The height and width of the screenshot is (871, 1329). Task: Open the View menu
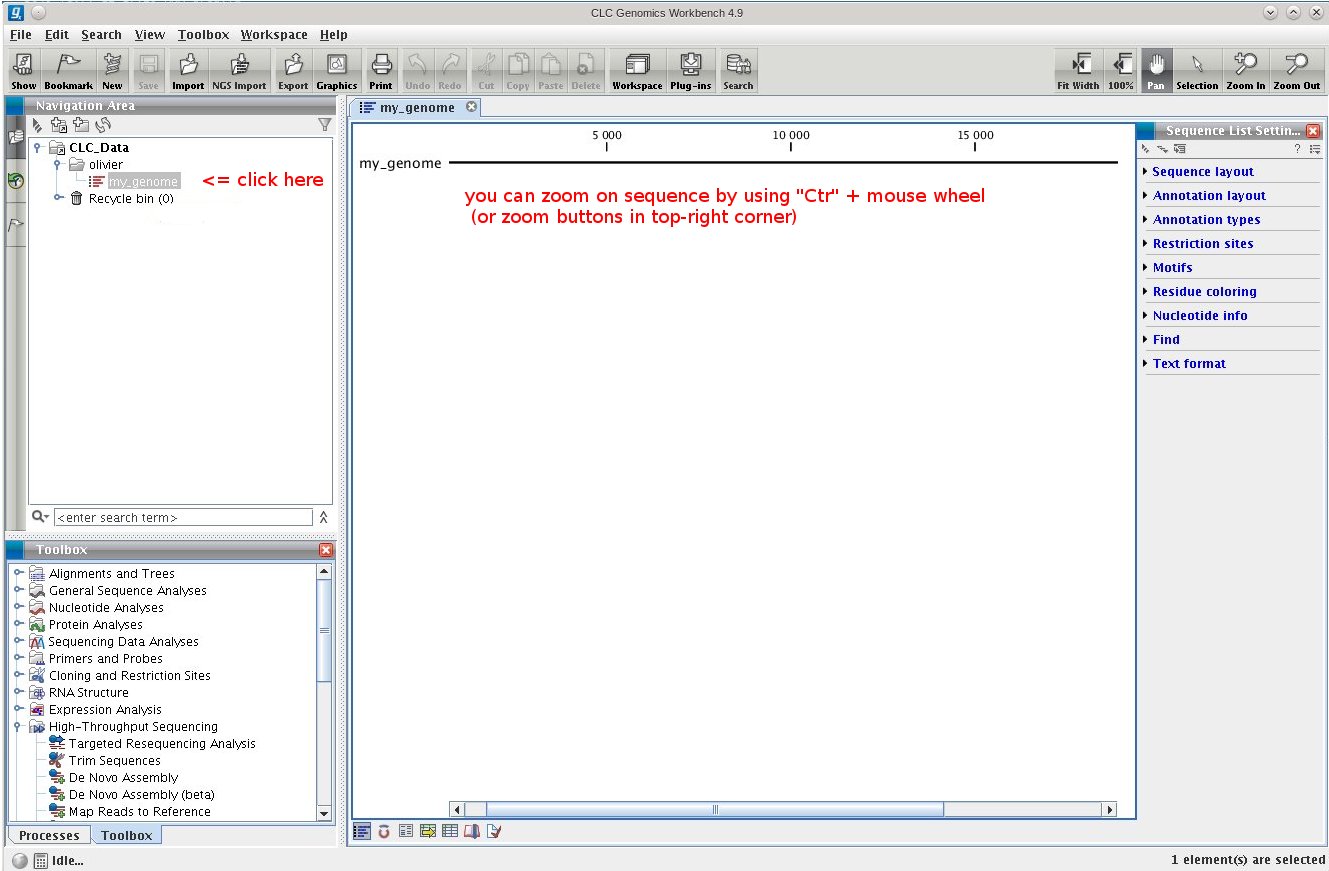[149, 35]
